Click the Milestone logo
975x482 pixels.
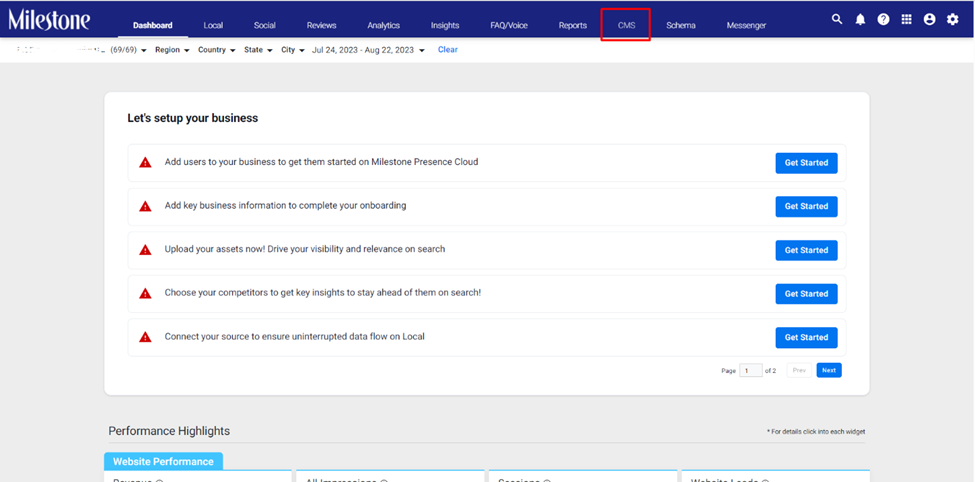coord(49,20)
